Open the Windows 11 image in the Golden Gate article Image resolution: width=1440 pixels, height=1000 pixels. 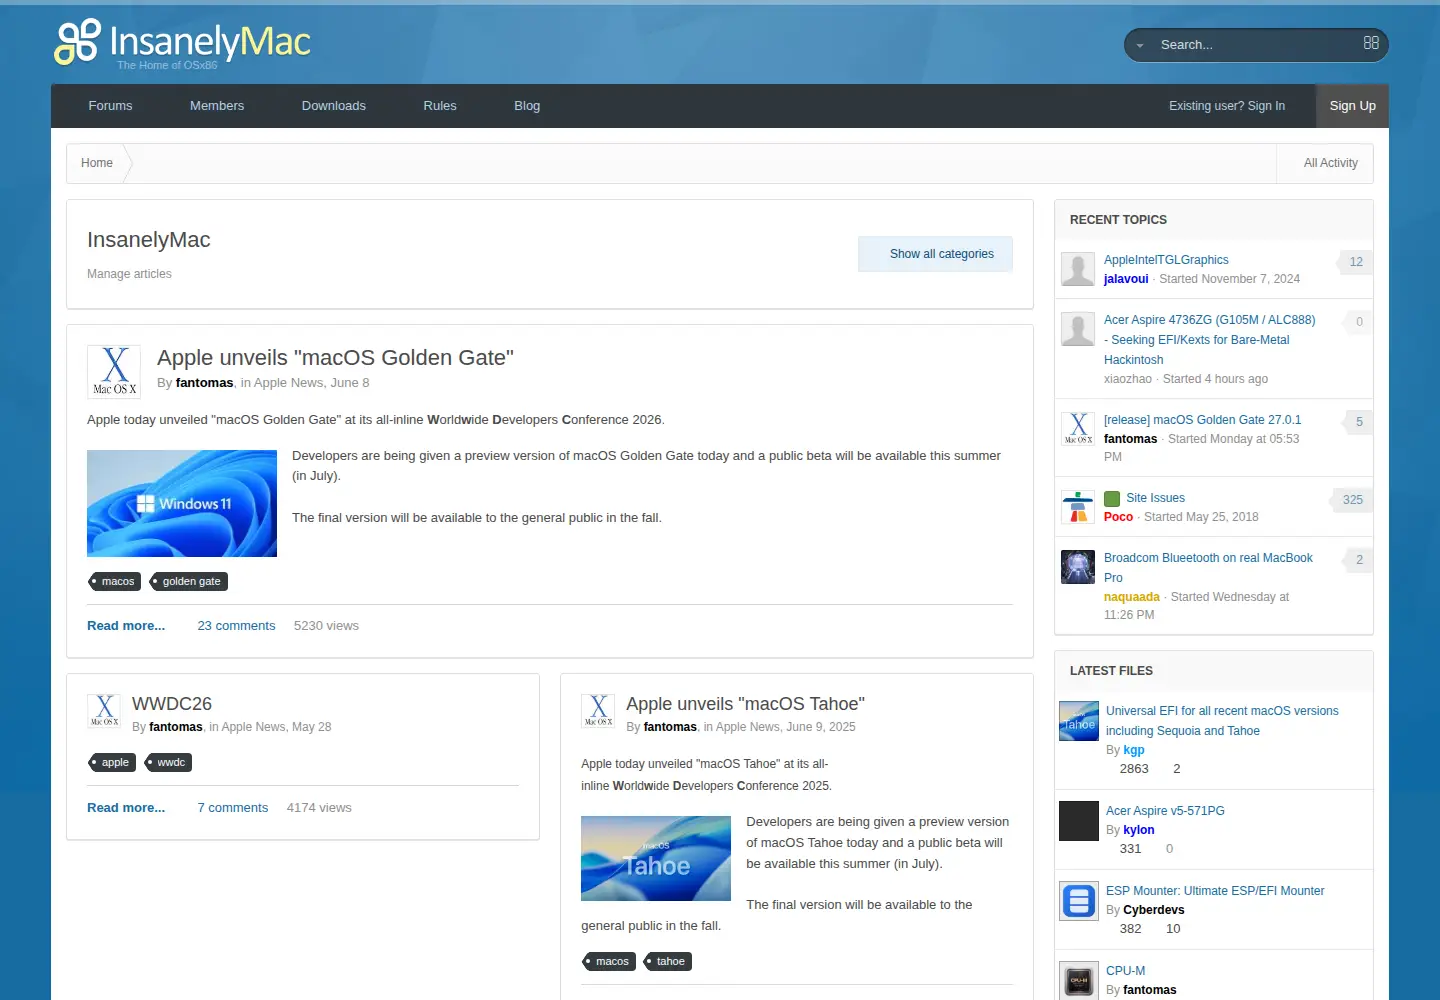point(182,503)
